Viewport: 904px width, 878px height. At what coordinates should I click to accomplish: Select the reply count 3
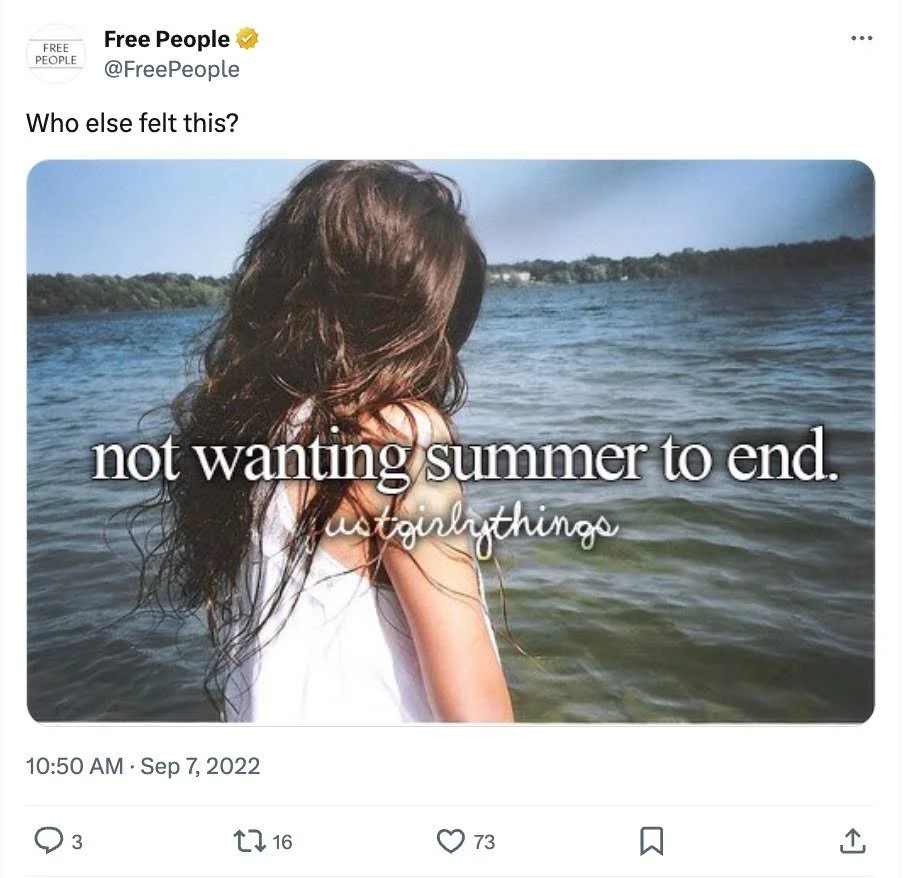coord(77,842)
